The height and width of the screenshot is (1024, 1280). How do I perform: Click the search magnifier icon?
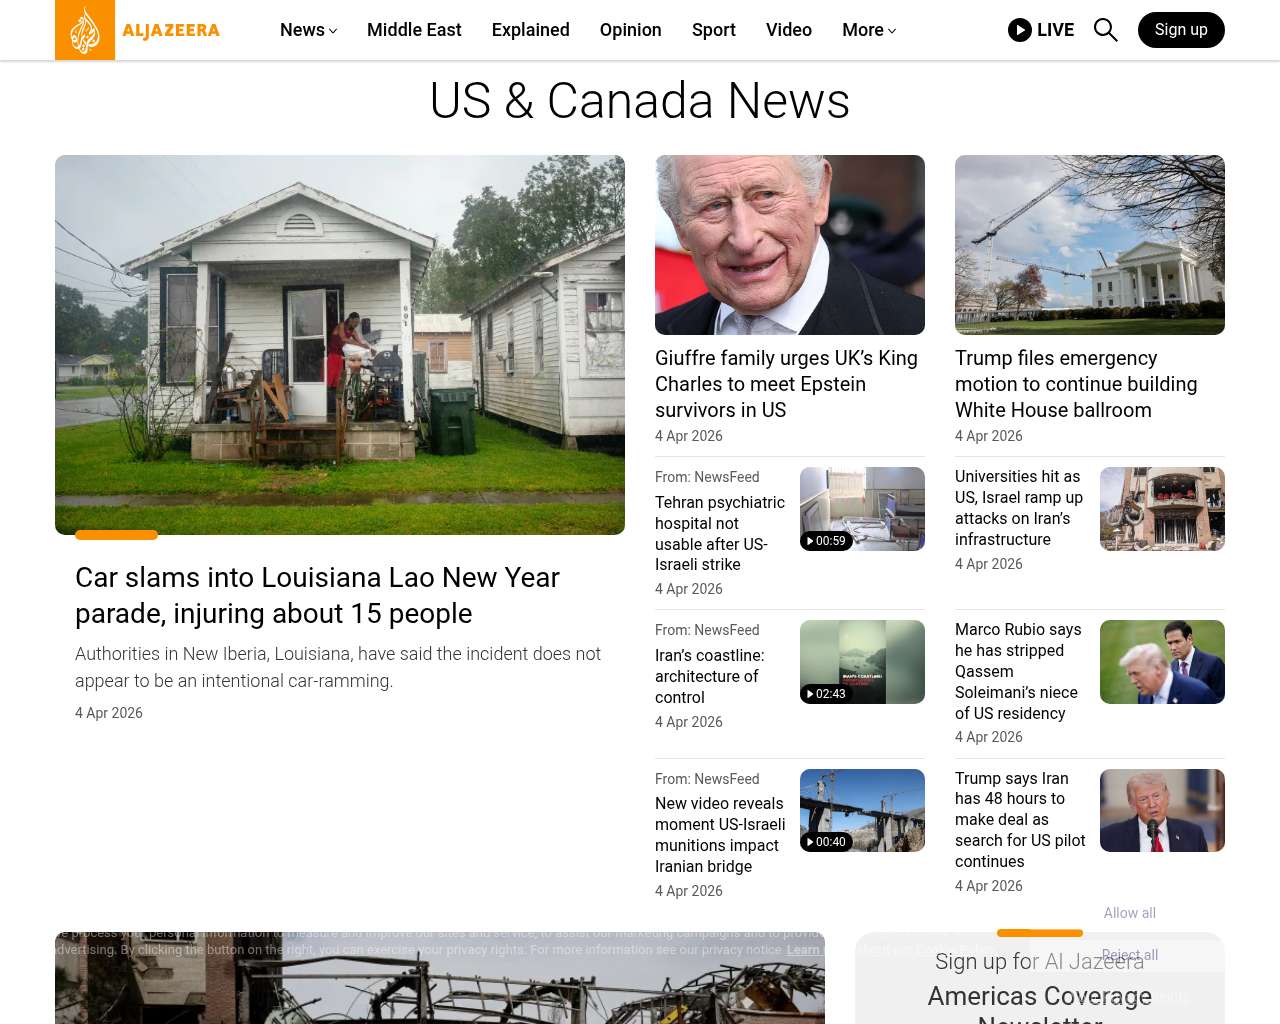pyautogui.click(x=1105, y=30)
